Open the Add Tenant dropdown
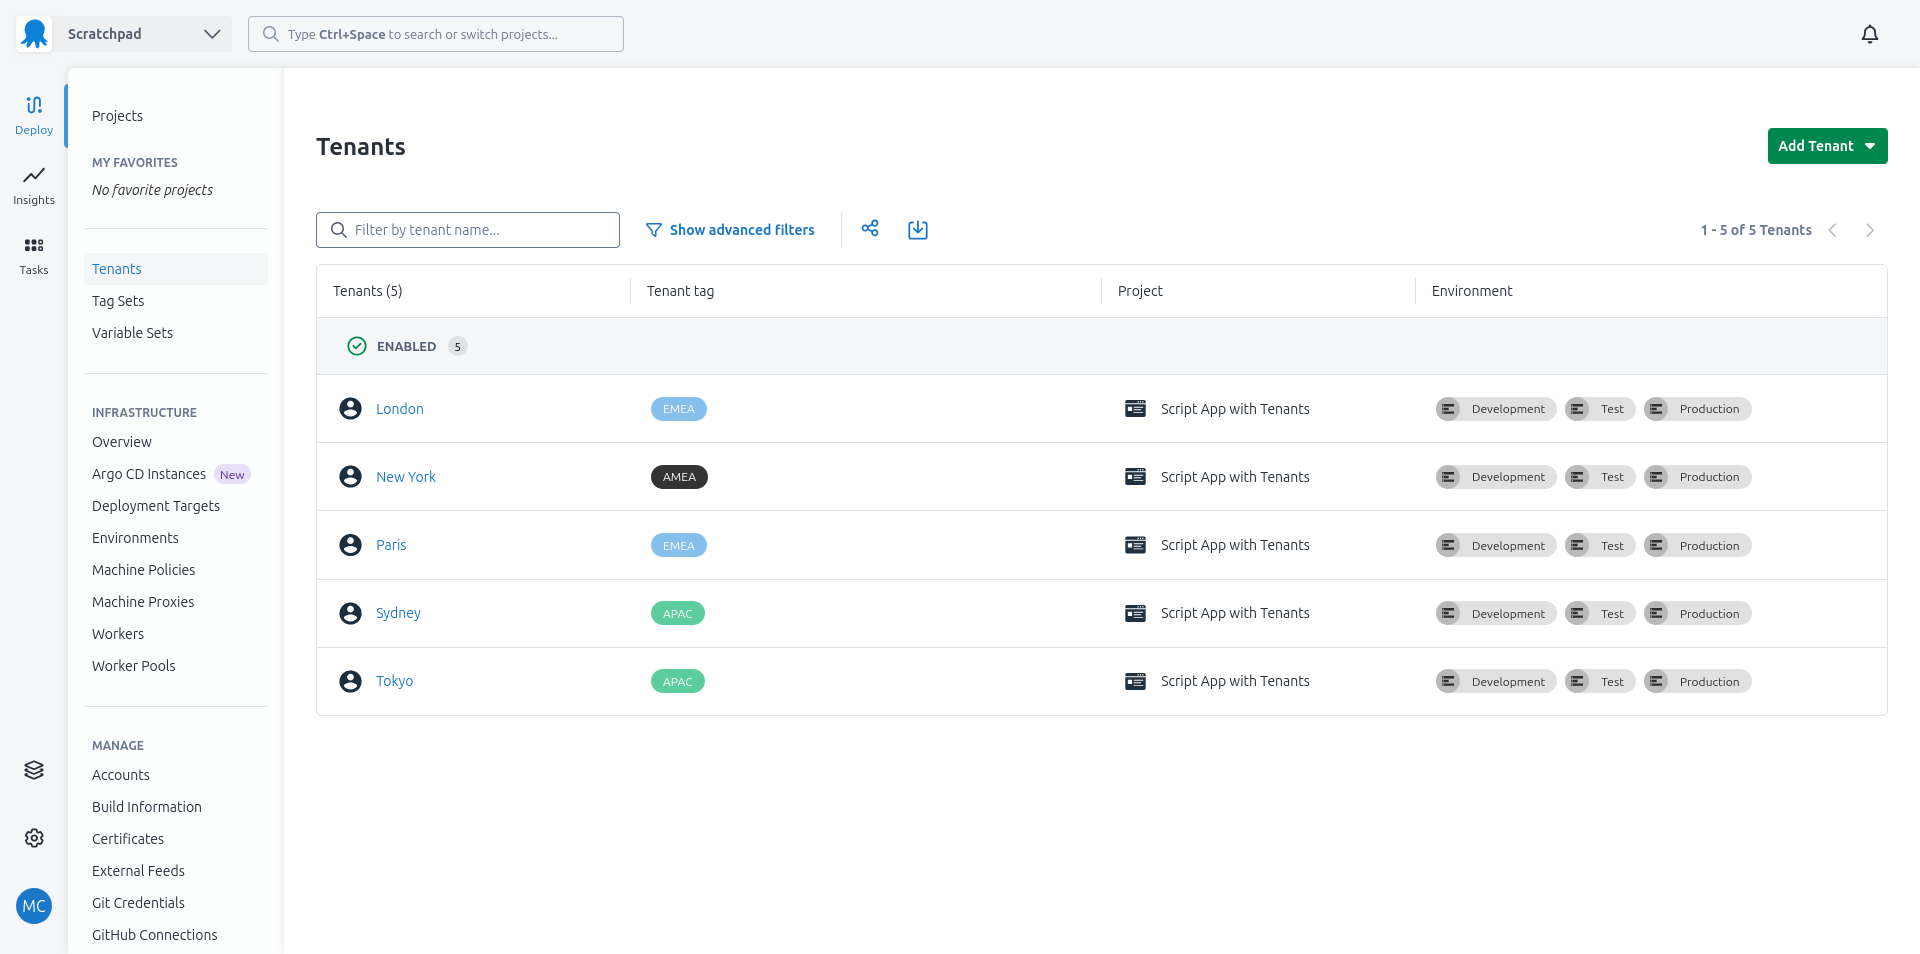 coord(1826,146)
